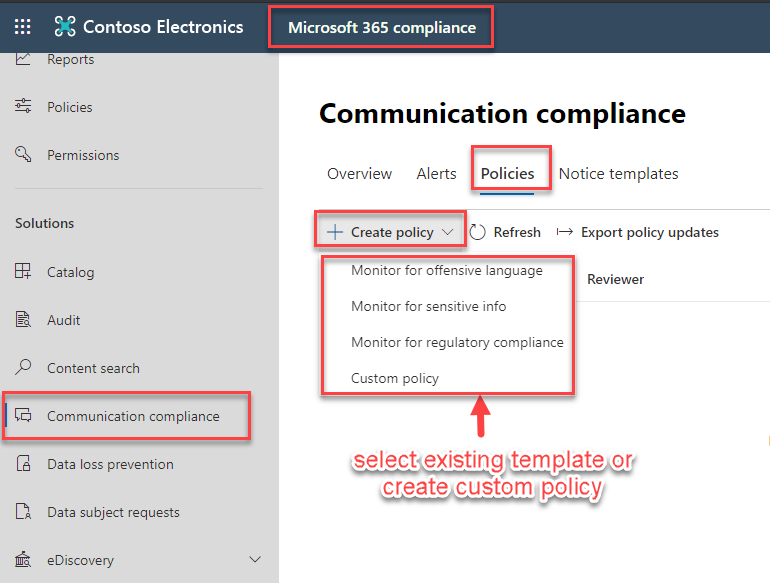
Task: Click the Policies sliders icon in sidebar
Action: tap(23, 107)
